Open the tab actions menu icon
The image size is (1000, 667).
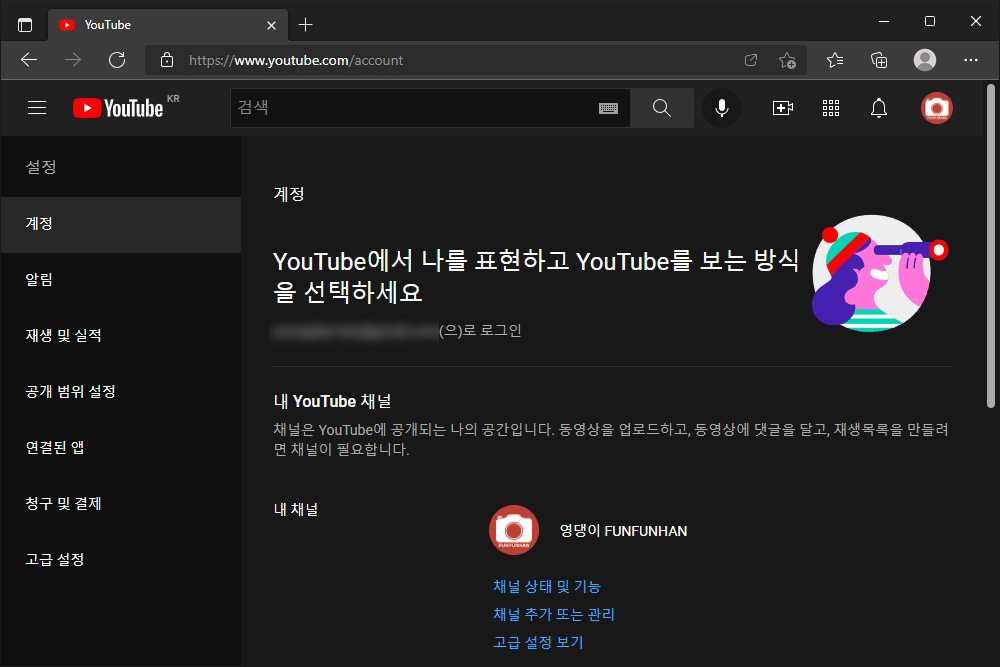click(25, 25)
